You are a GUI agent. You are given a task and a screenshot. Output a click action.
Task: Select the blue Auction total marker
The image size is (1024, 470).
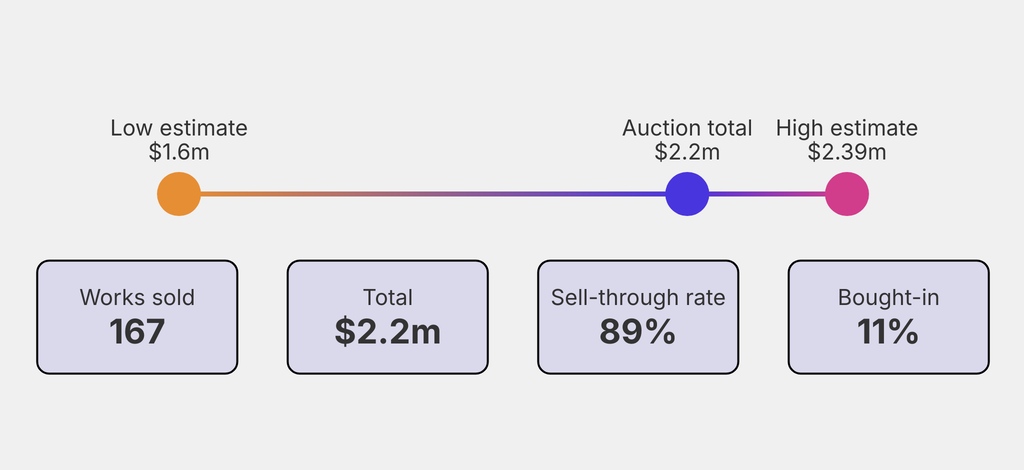687,194
